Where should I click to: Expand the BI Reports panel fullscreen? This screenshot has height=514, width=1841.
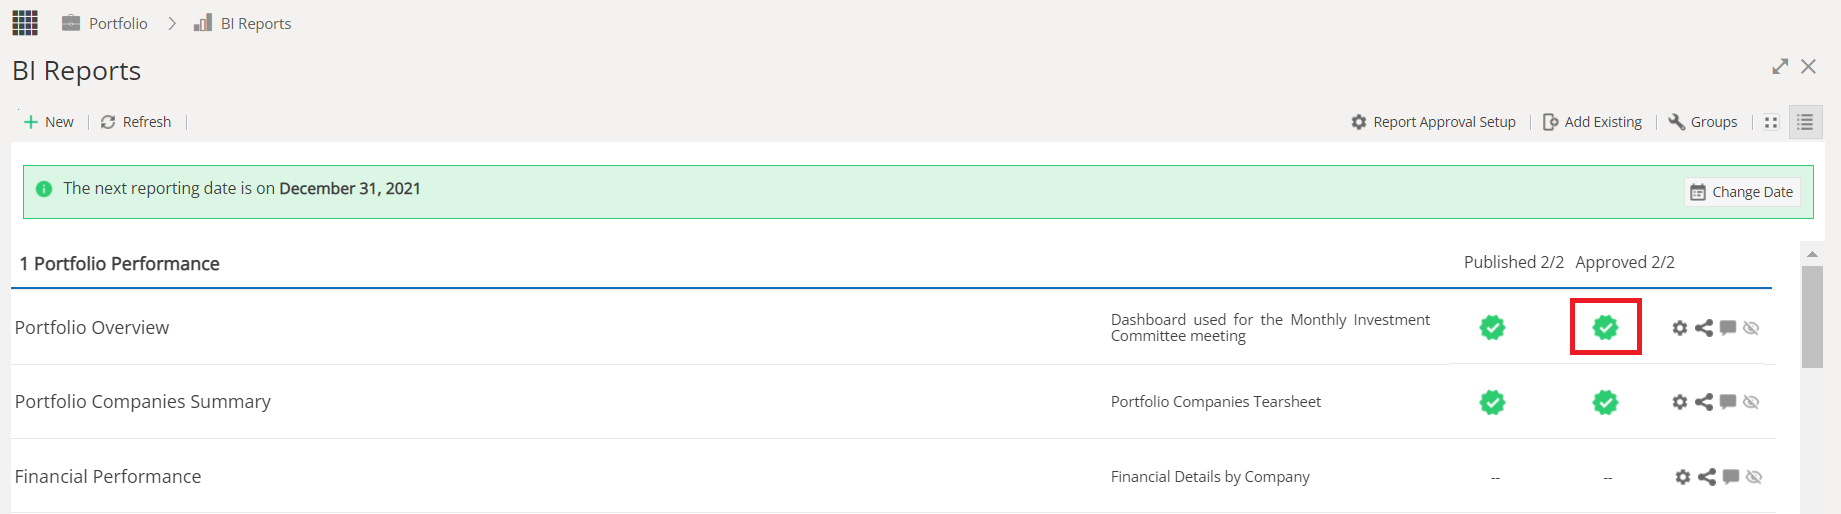pyautogui.click(x=1780, y=67)
